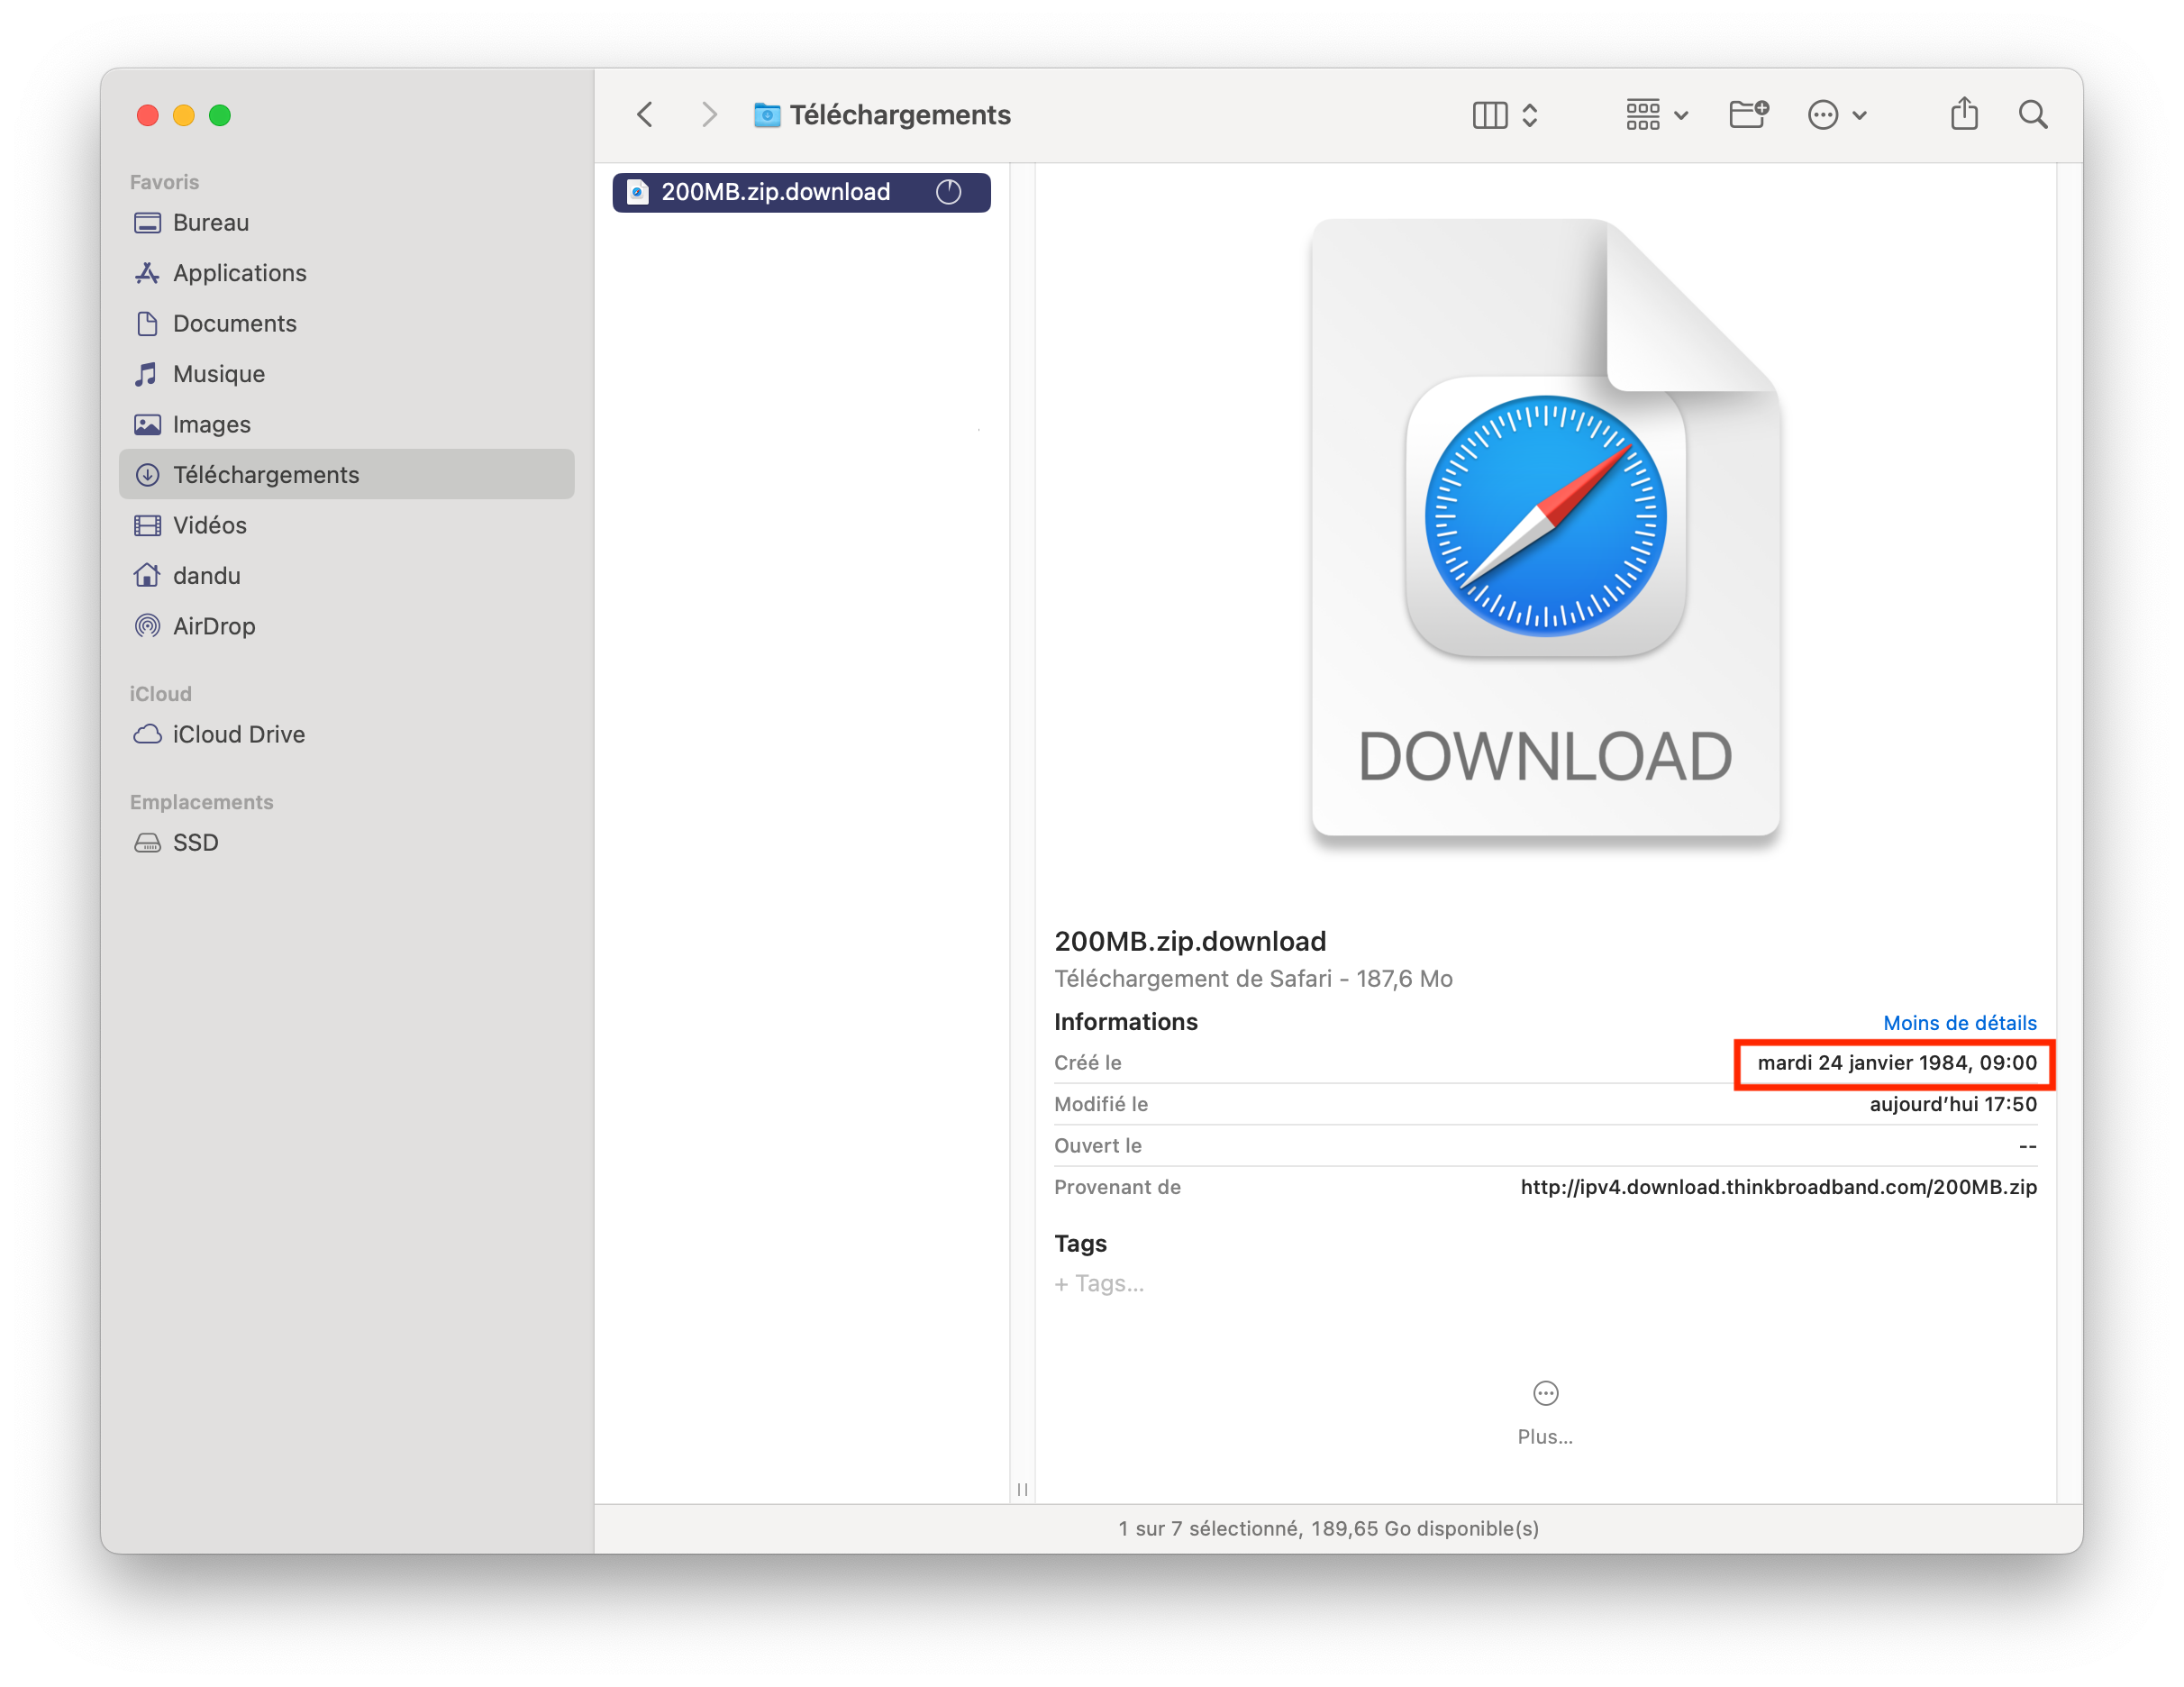Open Vidéos in the sidebar

(x=346, y=525)
